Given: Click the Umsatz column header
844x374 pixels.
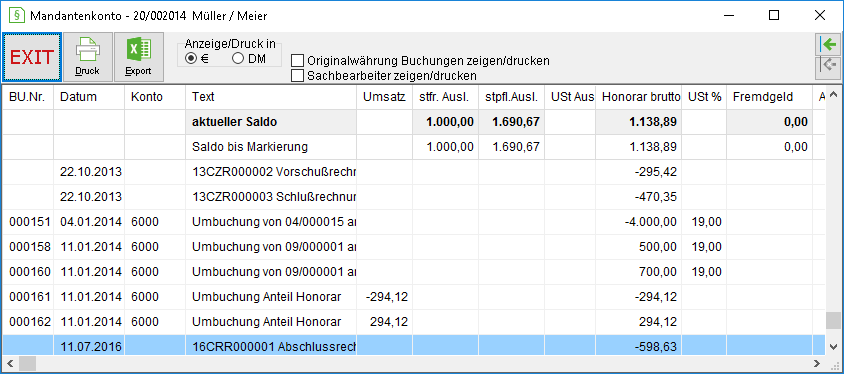Looking at the screenshot, I should tap(384, 97).
